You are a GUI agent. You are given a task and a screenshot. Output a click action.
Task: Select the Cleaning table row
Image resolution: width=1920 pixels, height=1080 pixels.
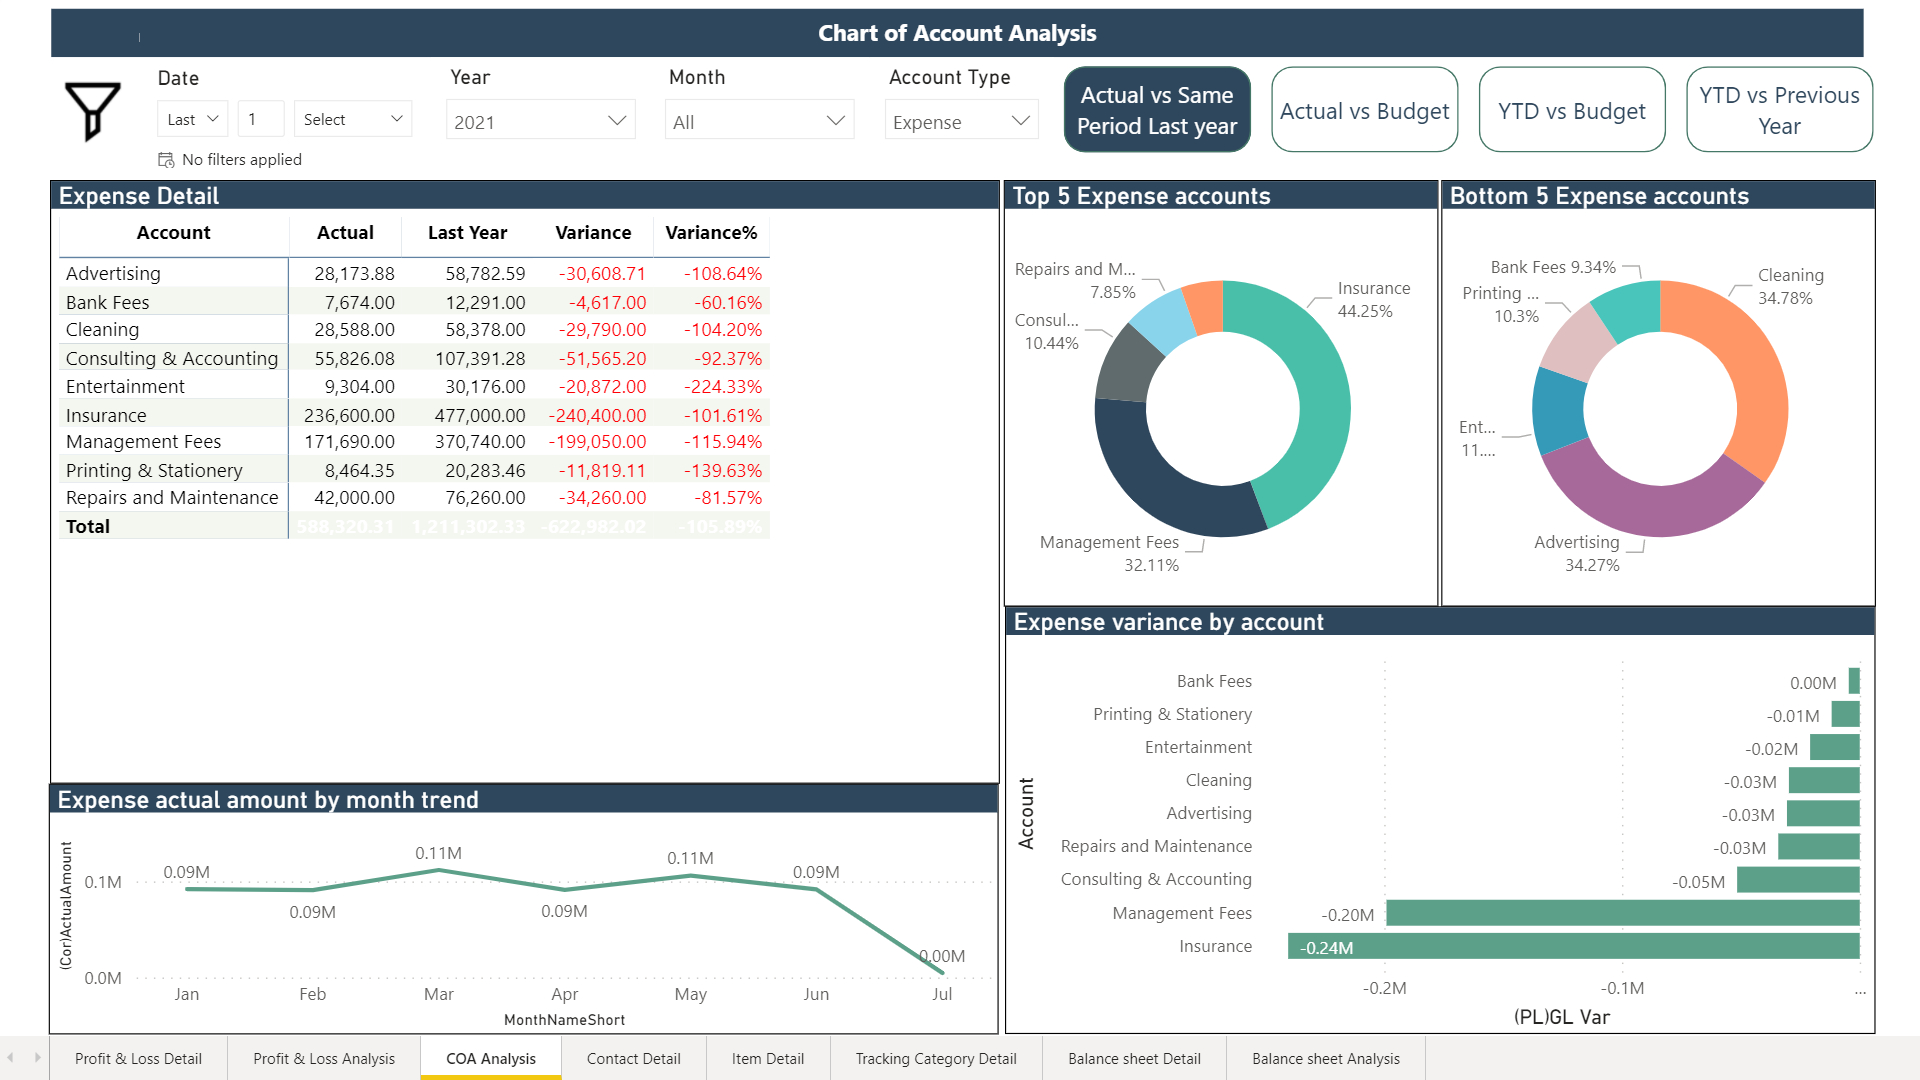414,330
